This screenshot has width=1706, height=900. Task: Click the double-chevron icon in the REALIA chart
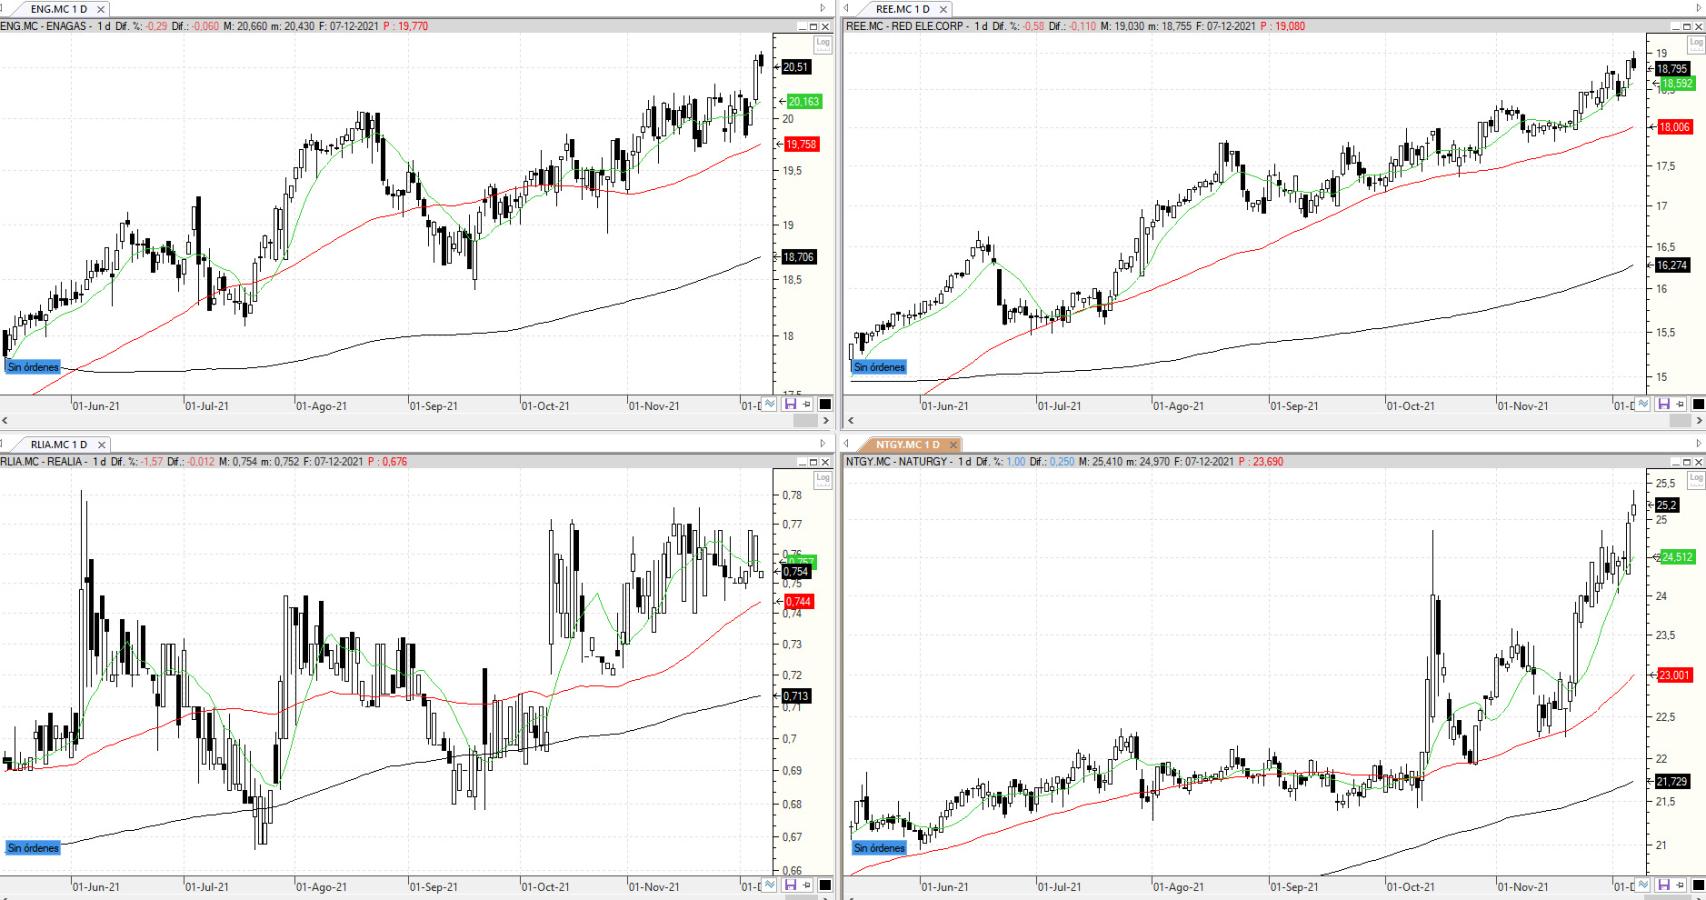(x=770, y=885)
